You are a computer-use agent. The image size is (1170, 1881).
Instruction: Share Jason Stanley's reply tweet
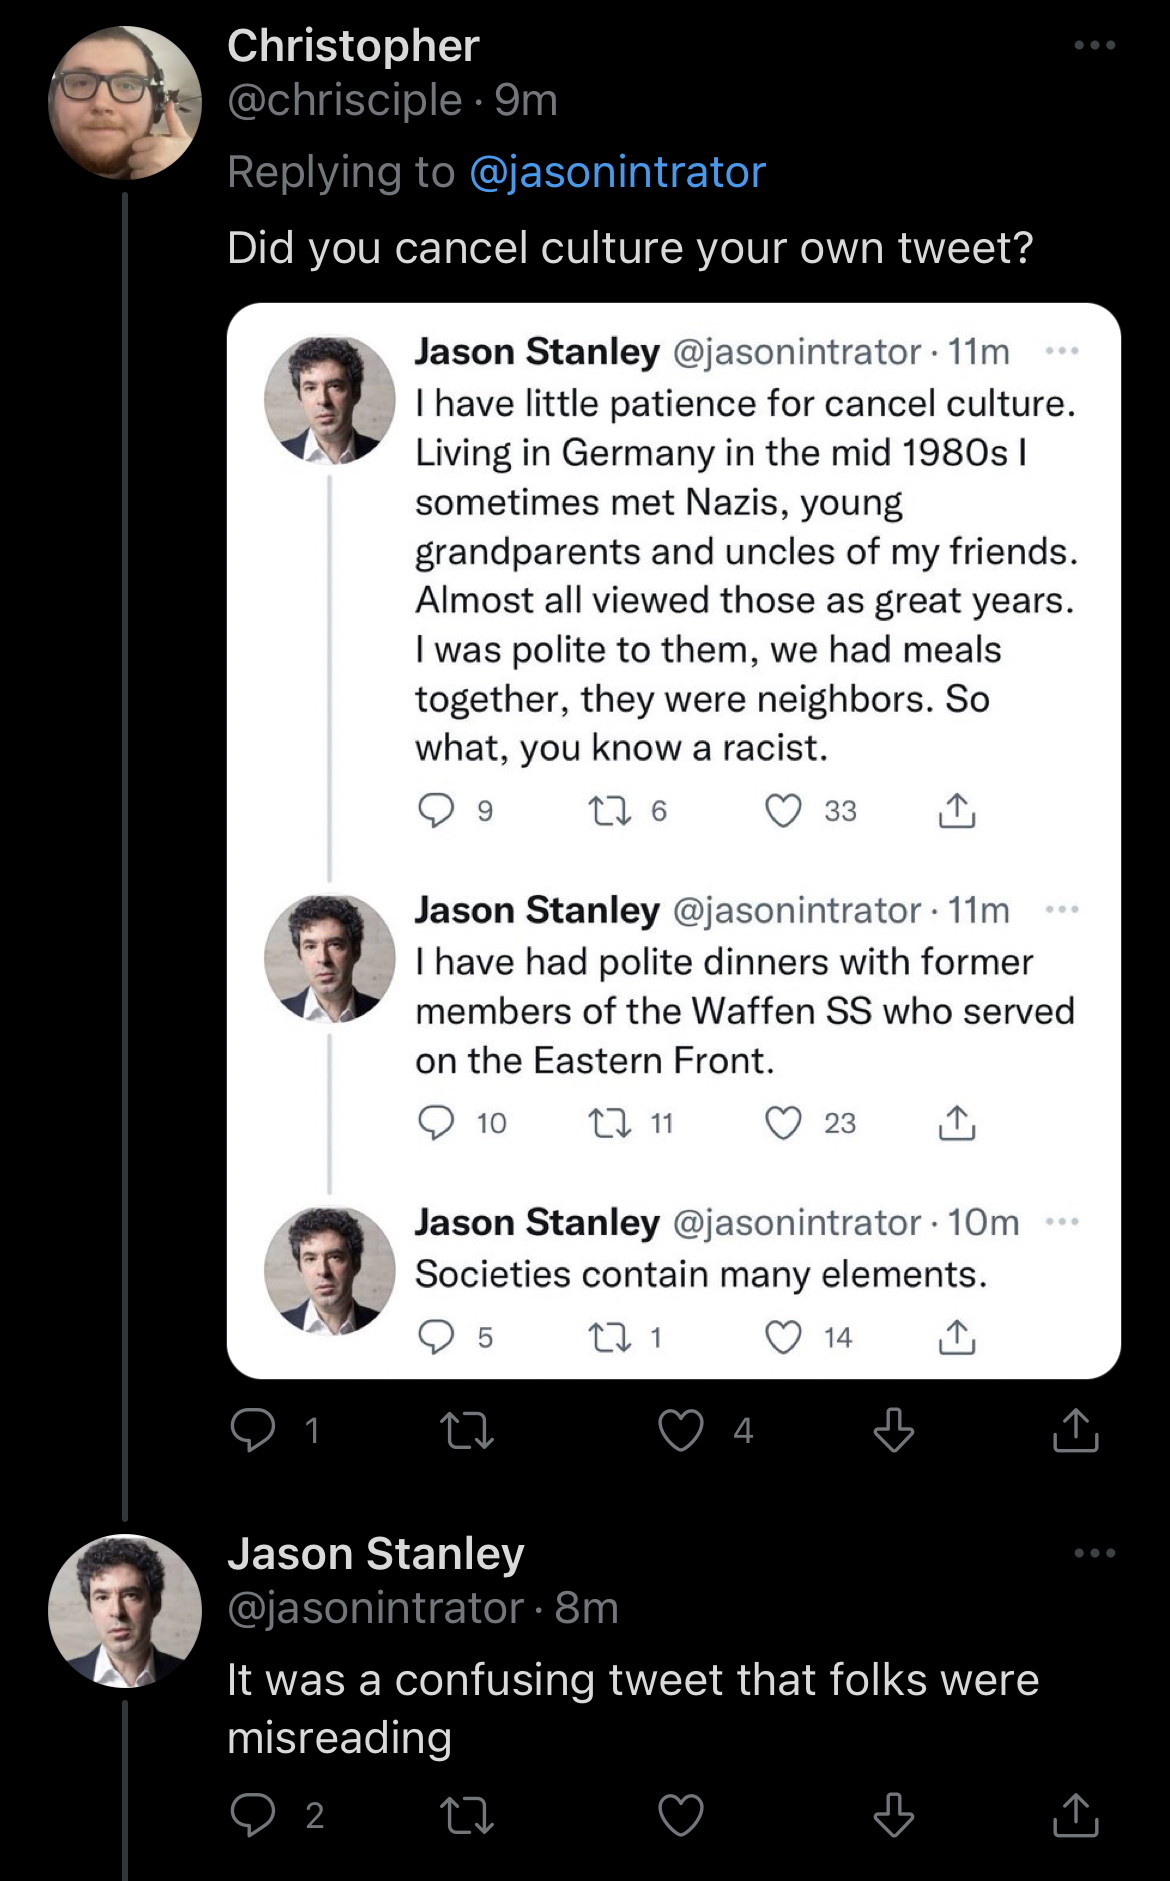tap(1076, 1815)
